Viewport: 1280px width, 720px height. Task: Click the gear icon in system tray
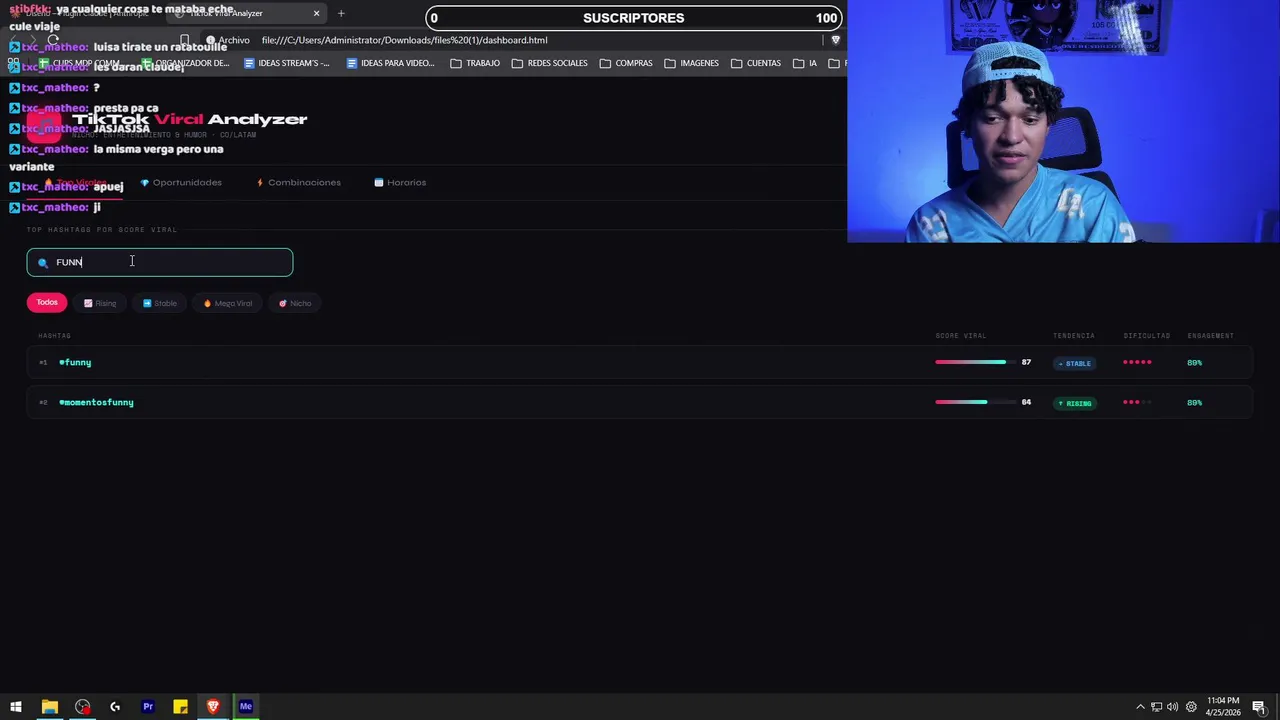[x=1191, y=707]
